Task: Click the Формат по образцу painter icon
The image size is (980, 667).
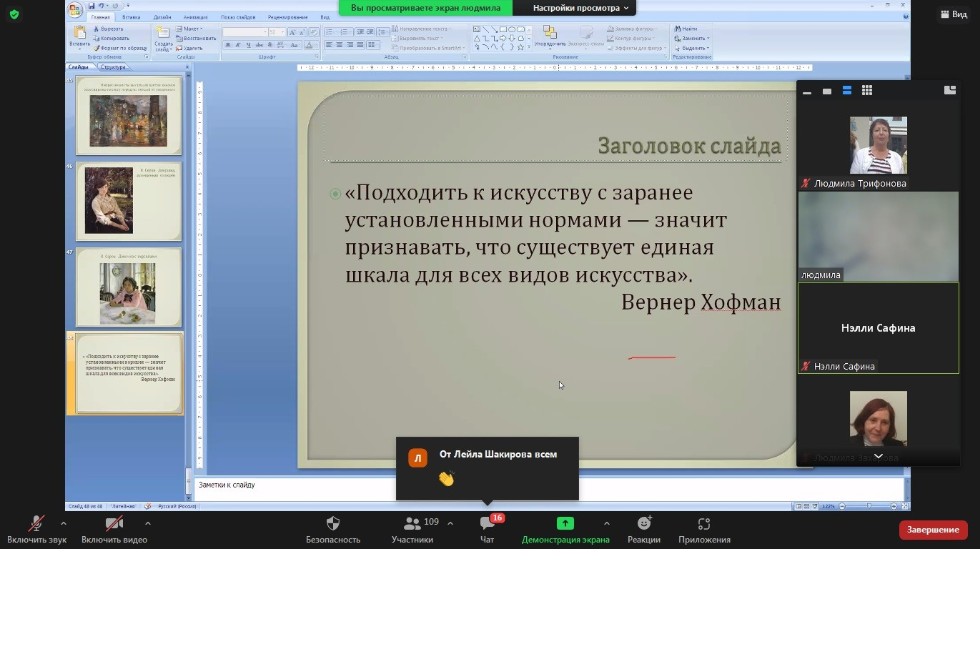Action: (96, 48)
